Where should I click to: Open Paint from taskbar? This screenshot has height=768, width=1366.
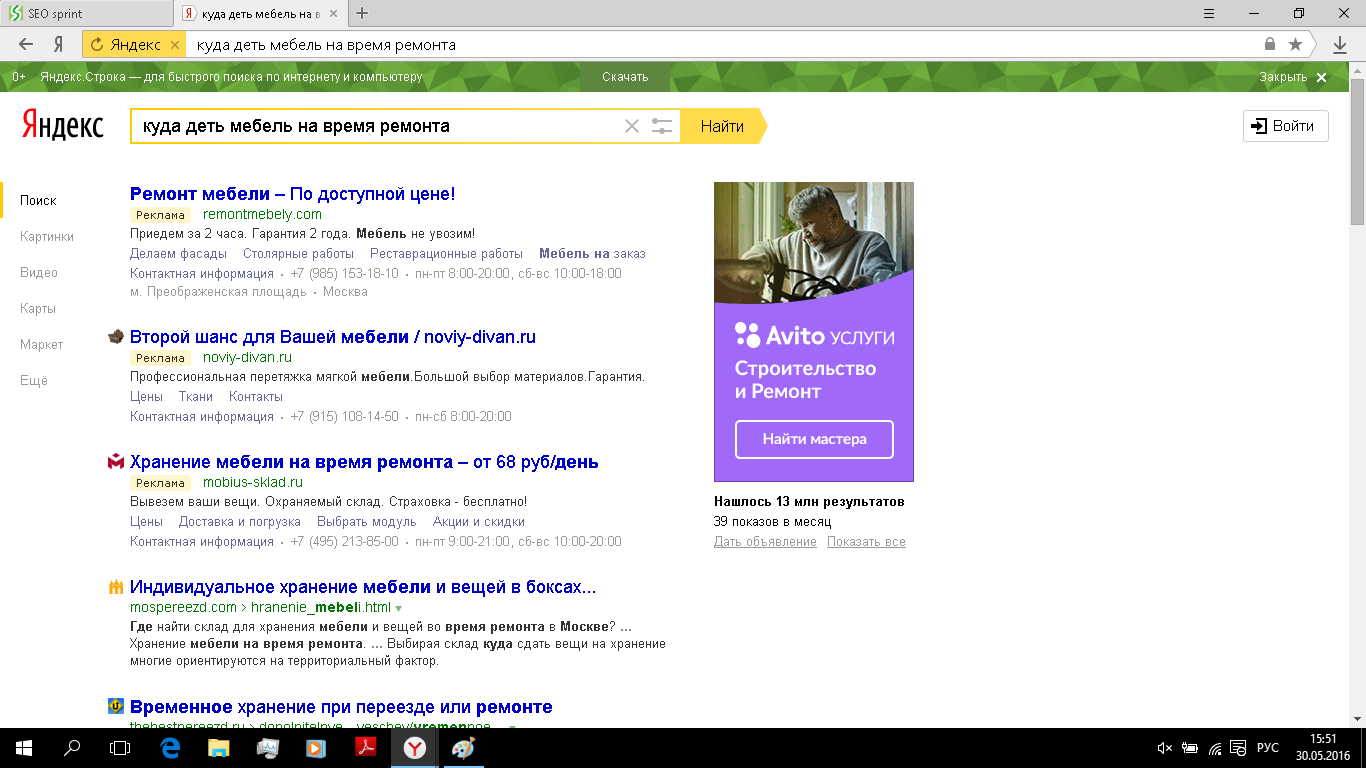pos(464,747)
